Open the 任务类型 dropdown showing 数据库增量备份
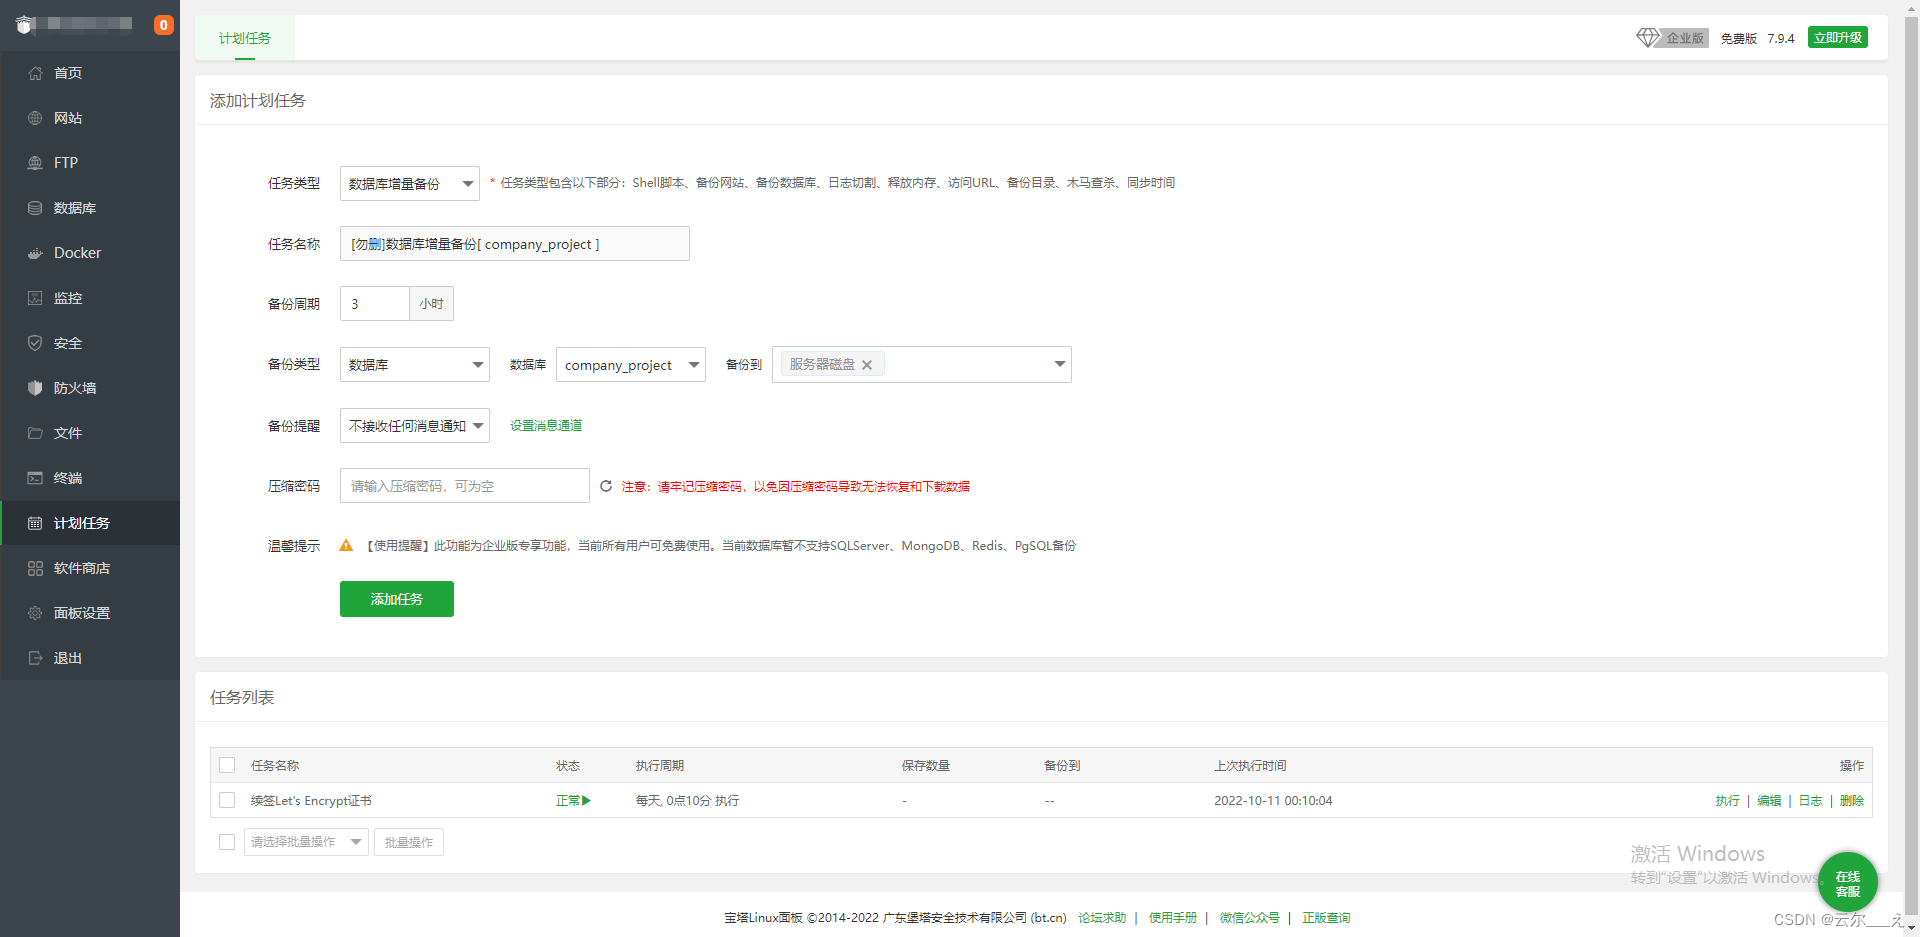The image size is (1920, 937). [410, 183]
